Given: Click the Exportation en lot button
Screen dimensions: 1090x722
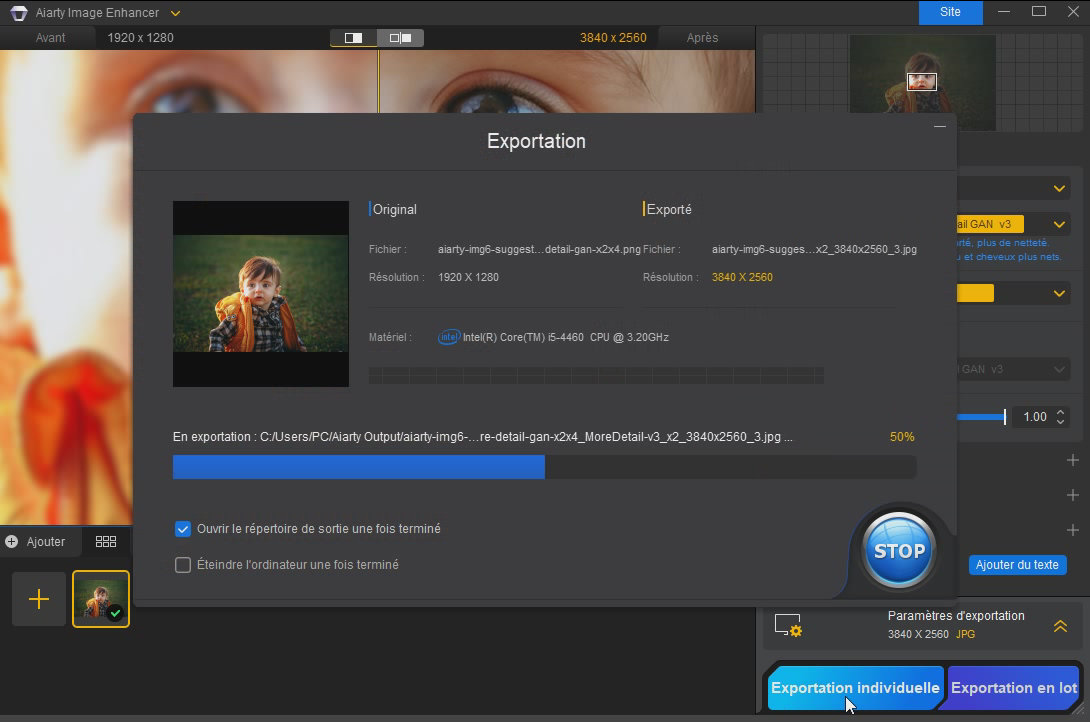Looking at the screenshot, I should click(x=1013, y=688).
